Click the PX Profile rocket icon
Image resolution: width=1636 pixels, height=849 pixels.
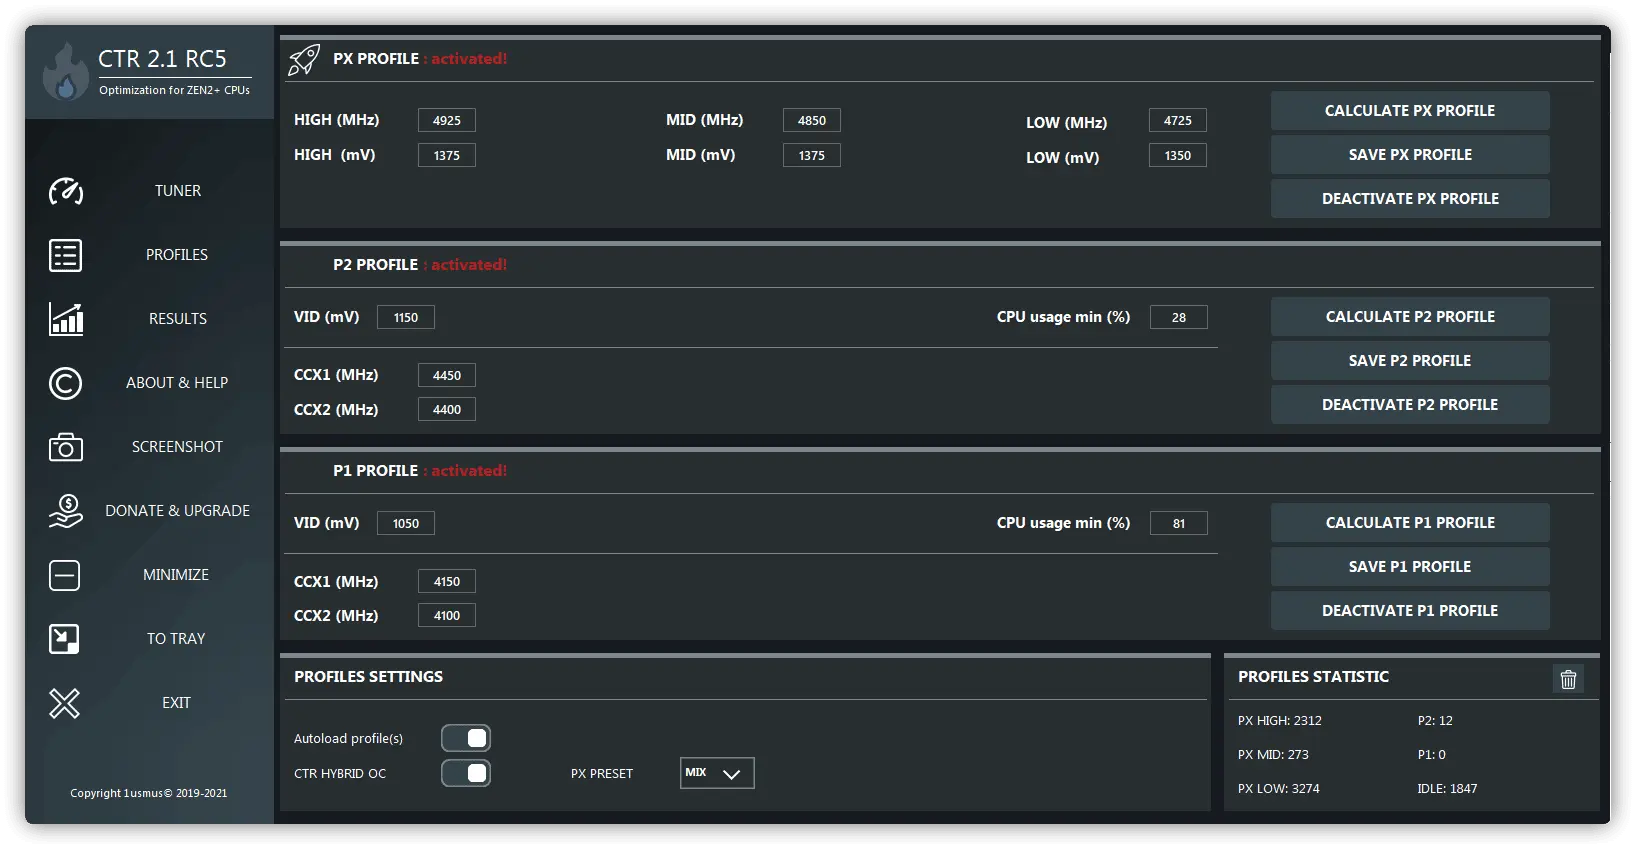pyautogui.click(x=304, y=60)
